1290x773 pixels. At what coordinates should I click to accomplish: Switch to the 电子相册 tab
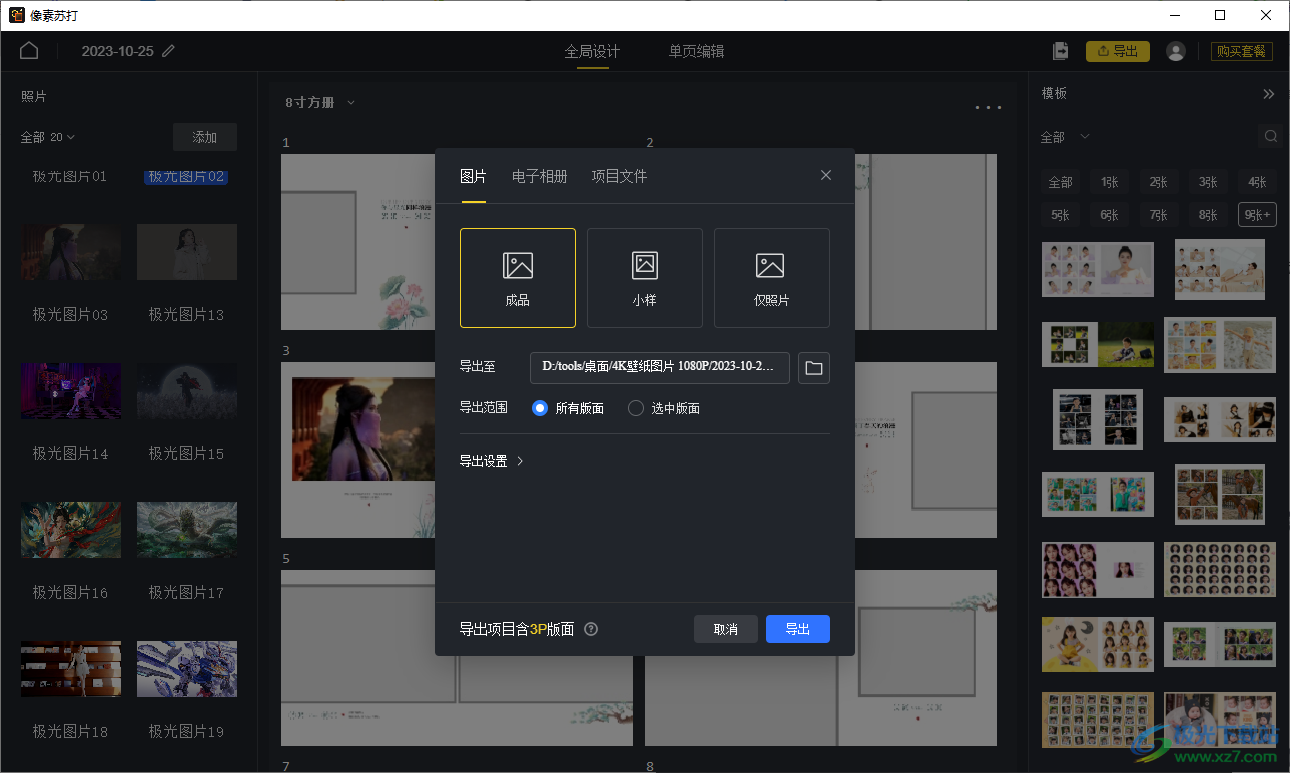pos(539,176)
